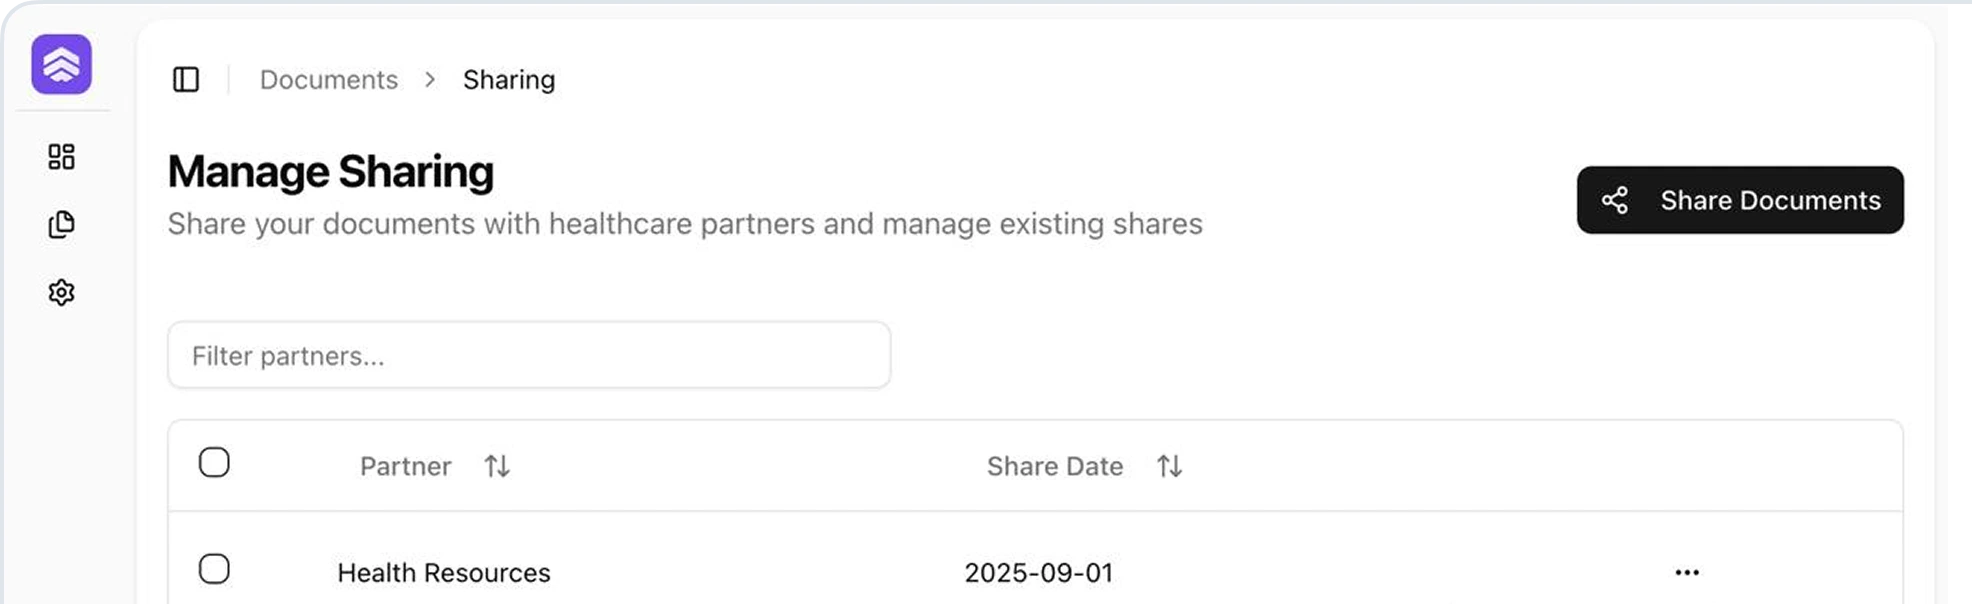Select the Health Resources row checkbox
This screenshot has height=604, width=1972.
coord(214,570)
